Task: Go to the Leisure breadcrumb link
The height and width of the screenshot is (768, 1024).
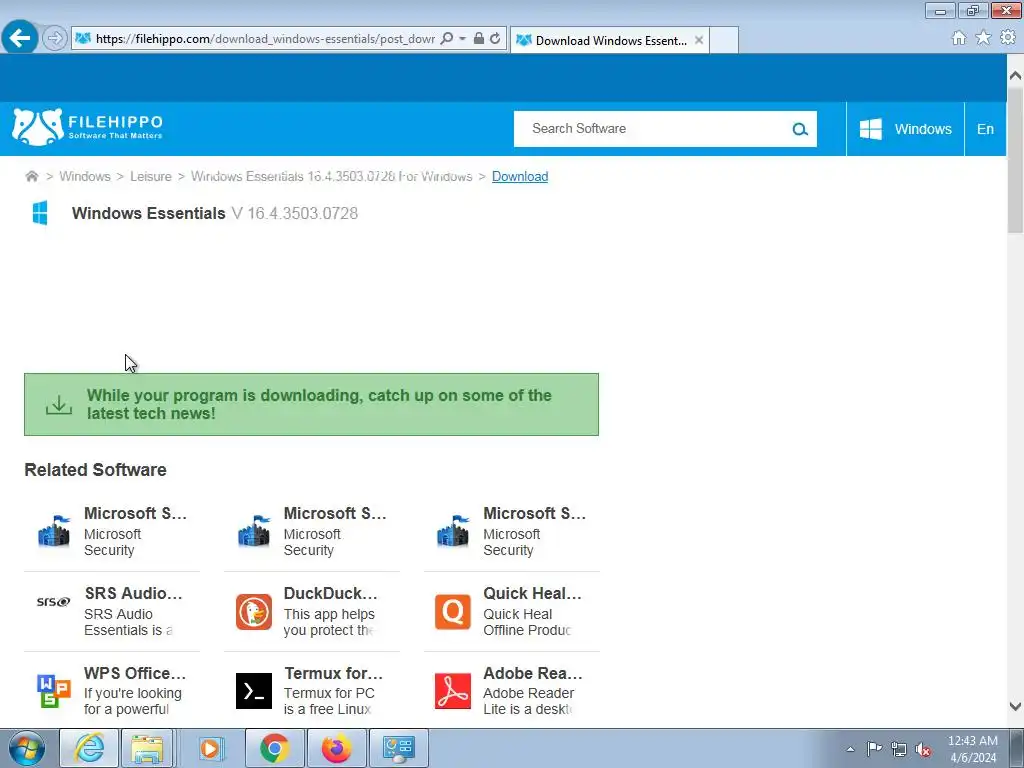Action: coord(151,176)
